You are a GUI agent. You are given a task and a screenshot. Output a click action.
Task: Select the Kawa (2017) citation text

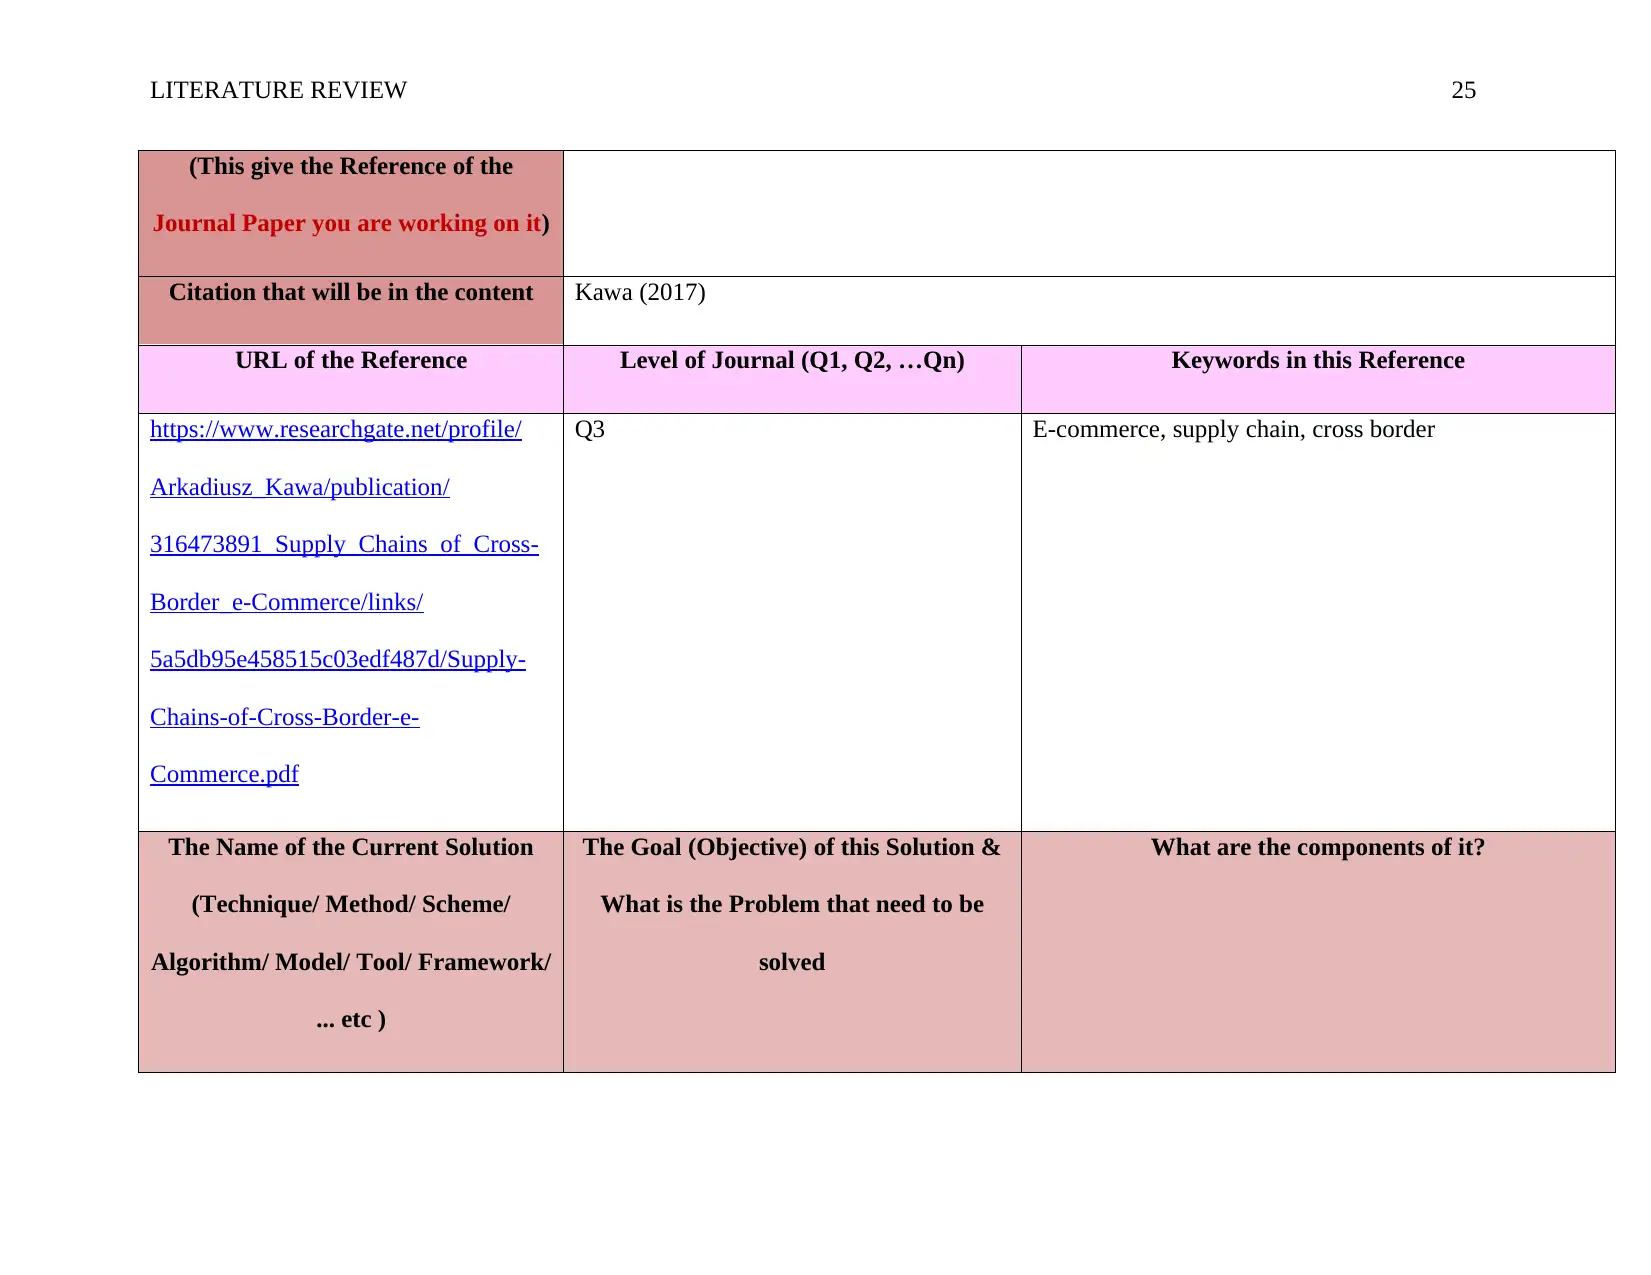pos(640,293)
